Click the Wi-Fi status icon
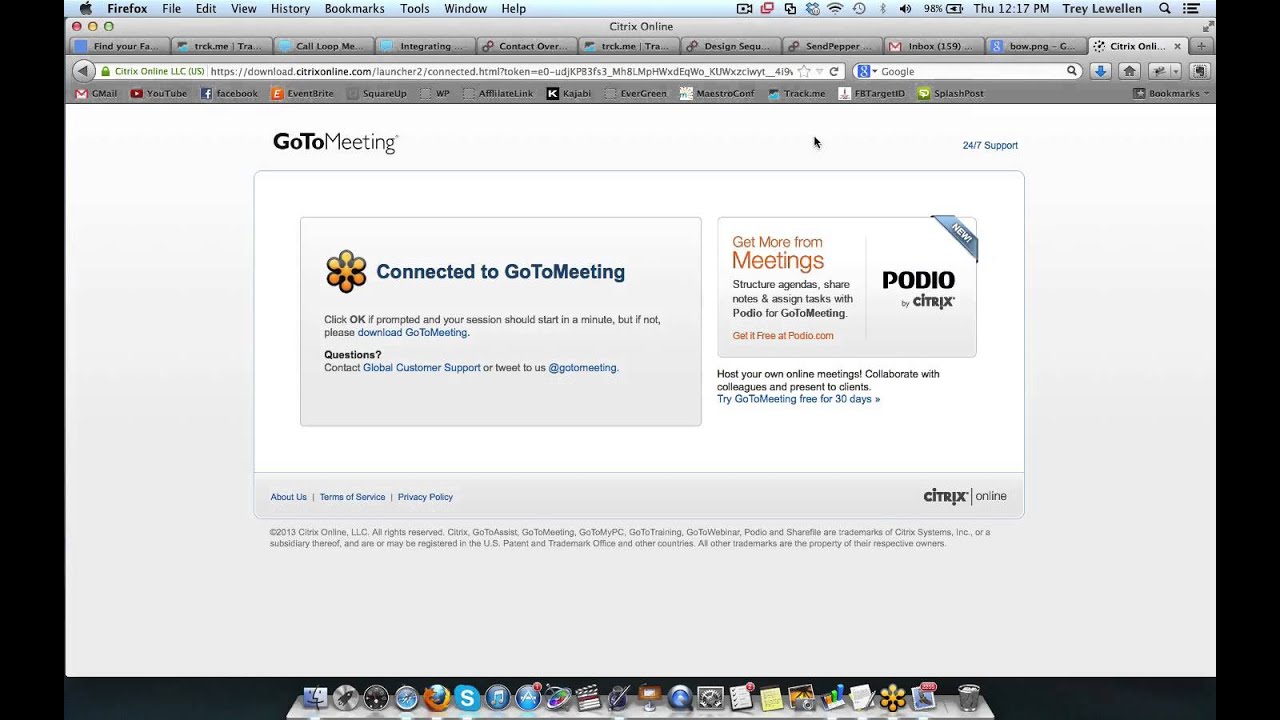Image resolution: width=1280 pixels, height=720 pixels. point(835,9)
